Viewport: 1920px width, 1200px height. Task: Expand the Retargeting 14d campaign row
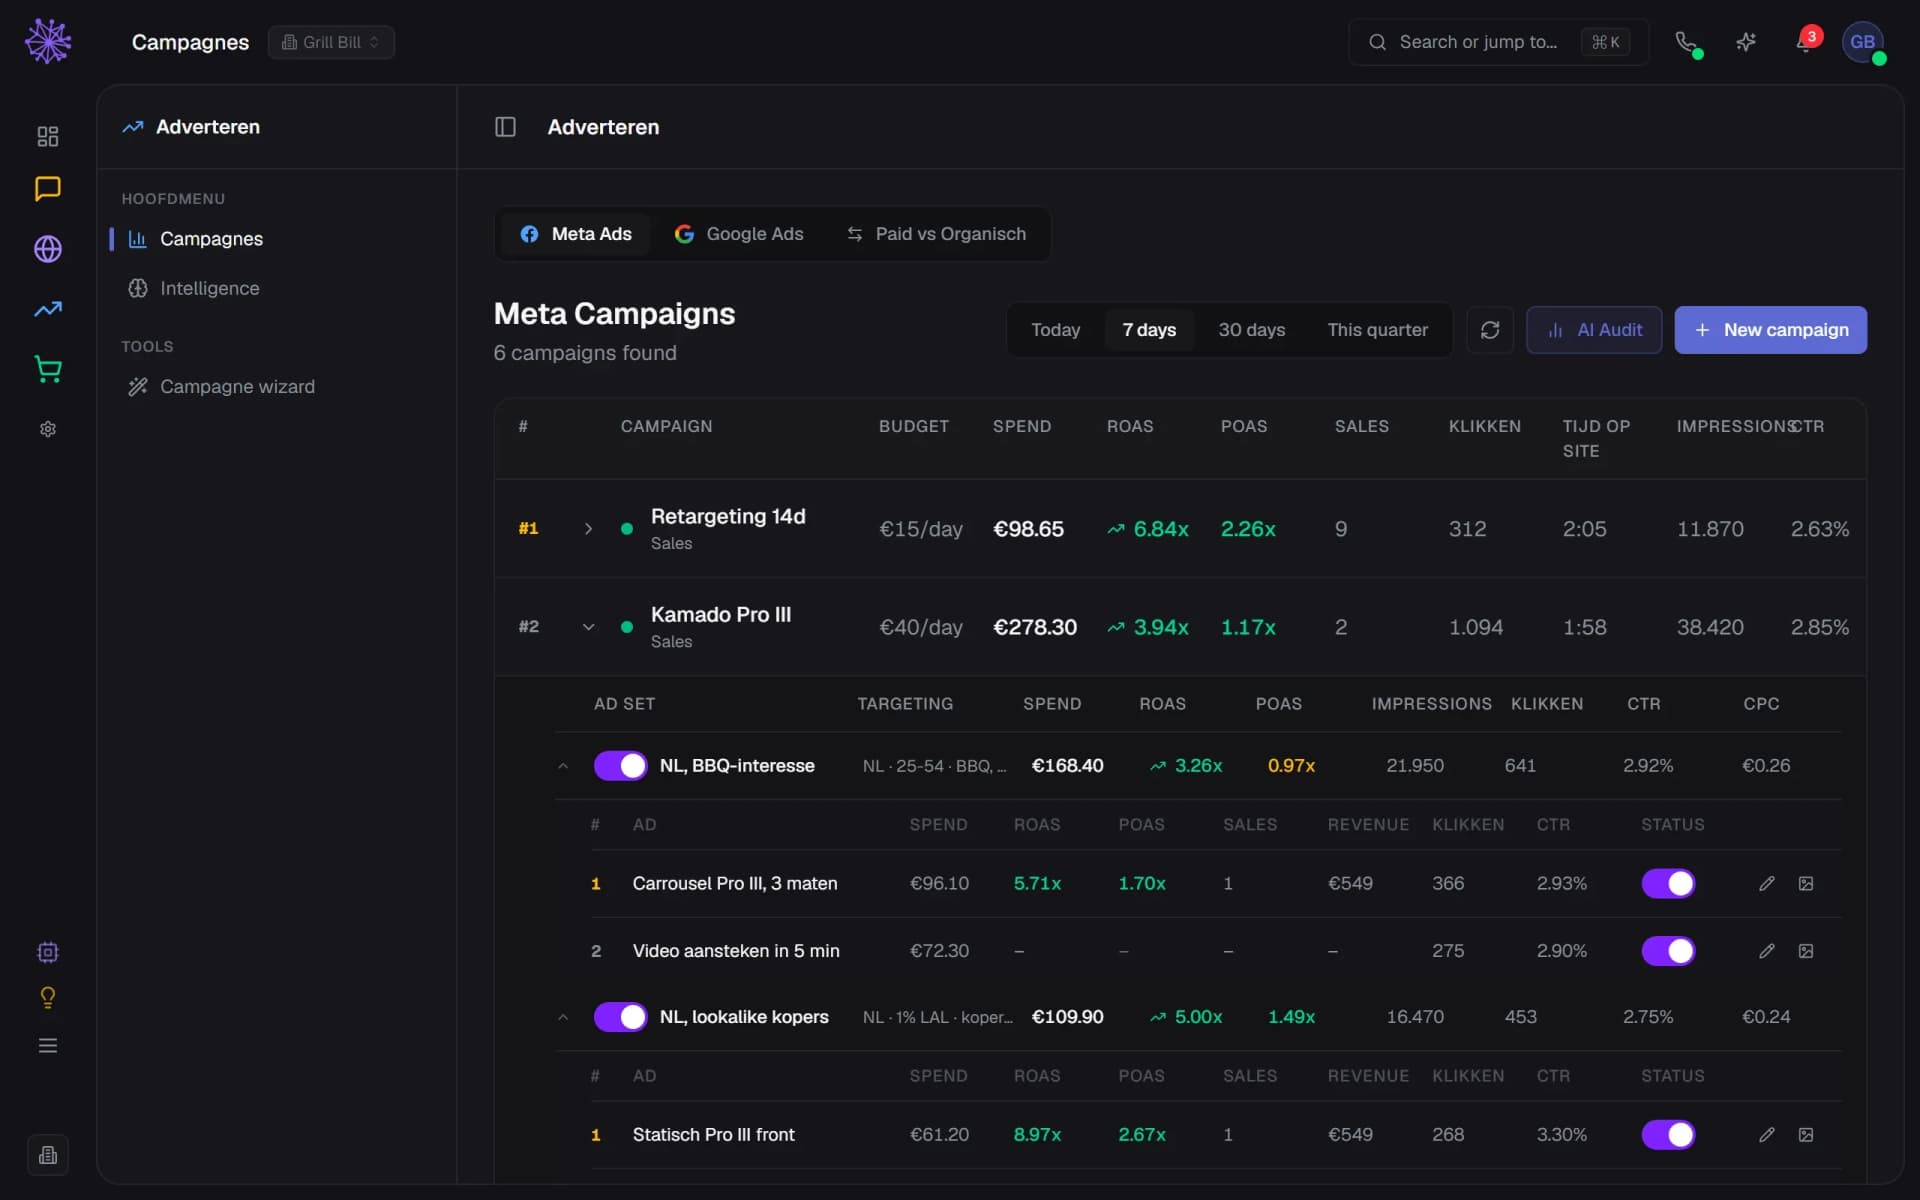[588, 529]
